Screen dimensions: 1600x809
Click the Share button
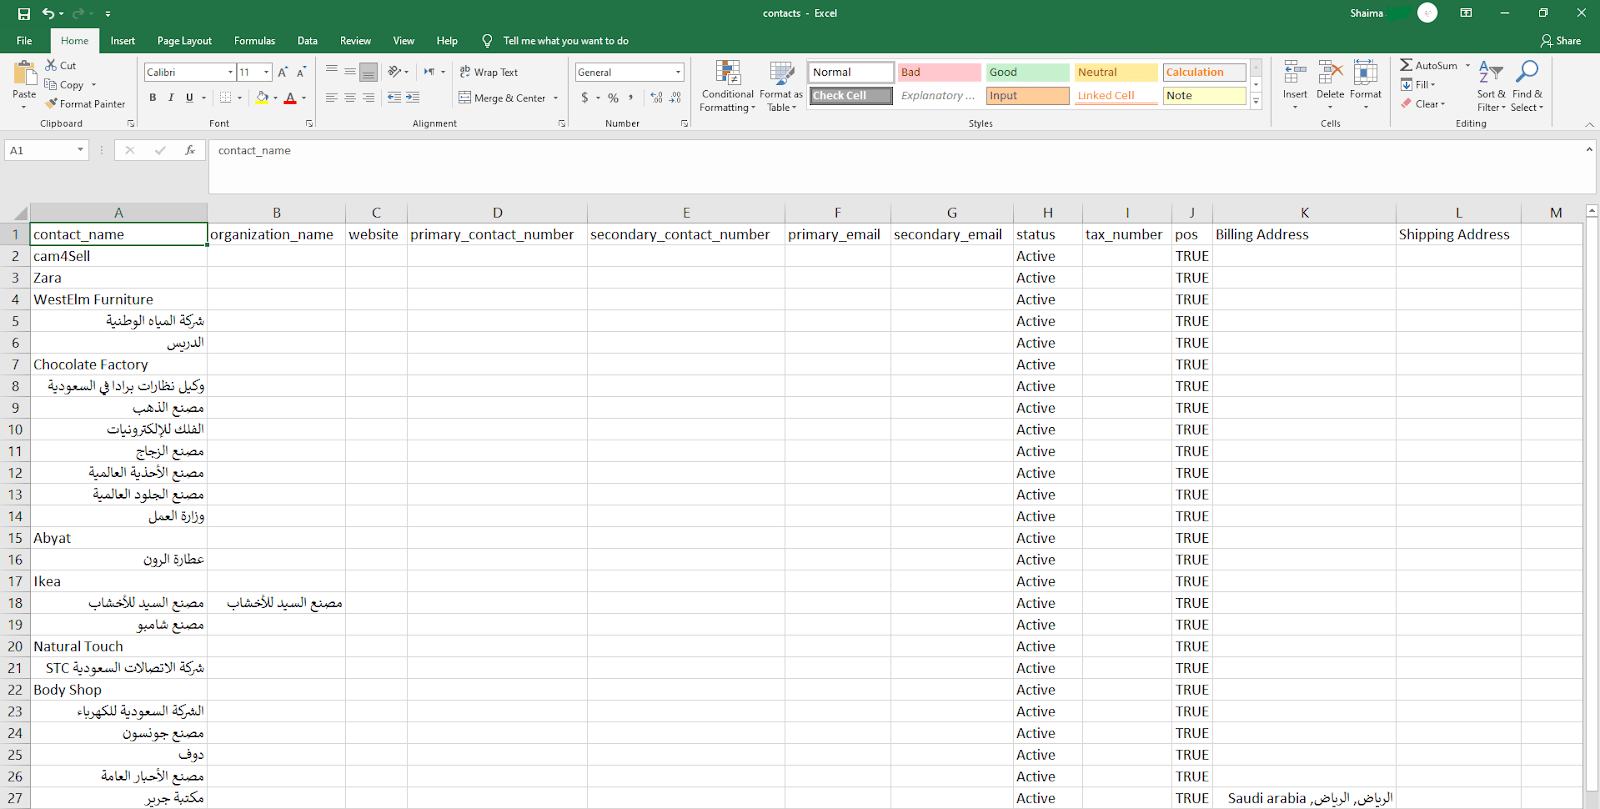1561,41
